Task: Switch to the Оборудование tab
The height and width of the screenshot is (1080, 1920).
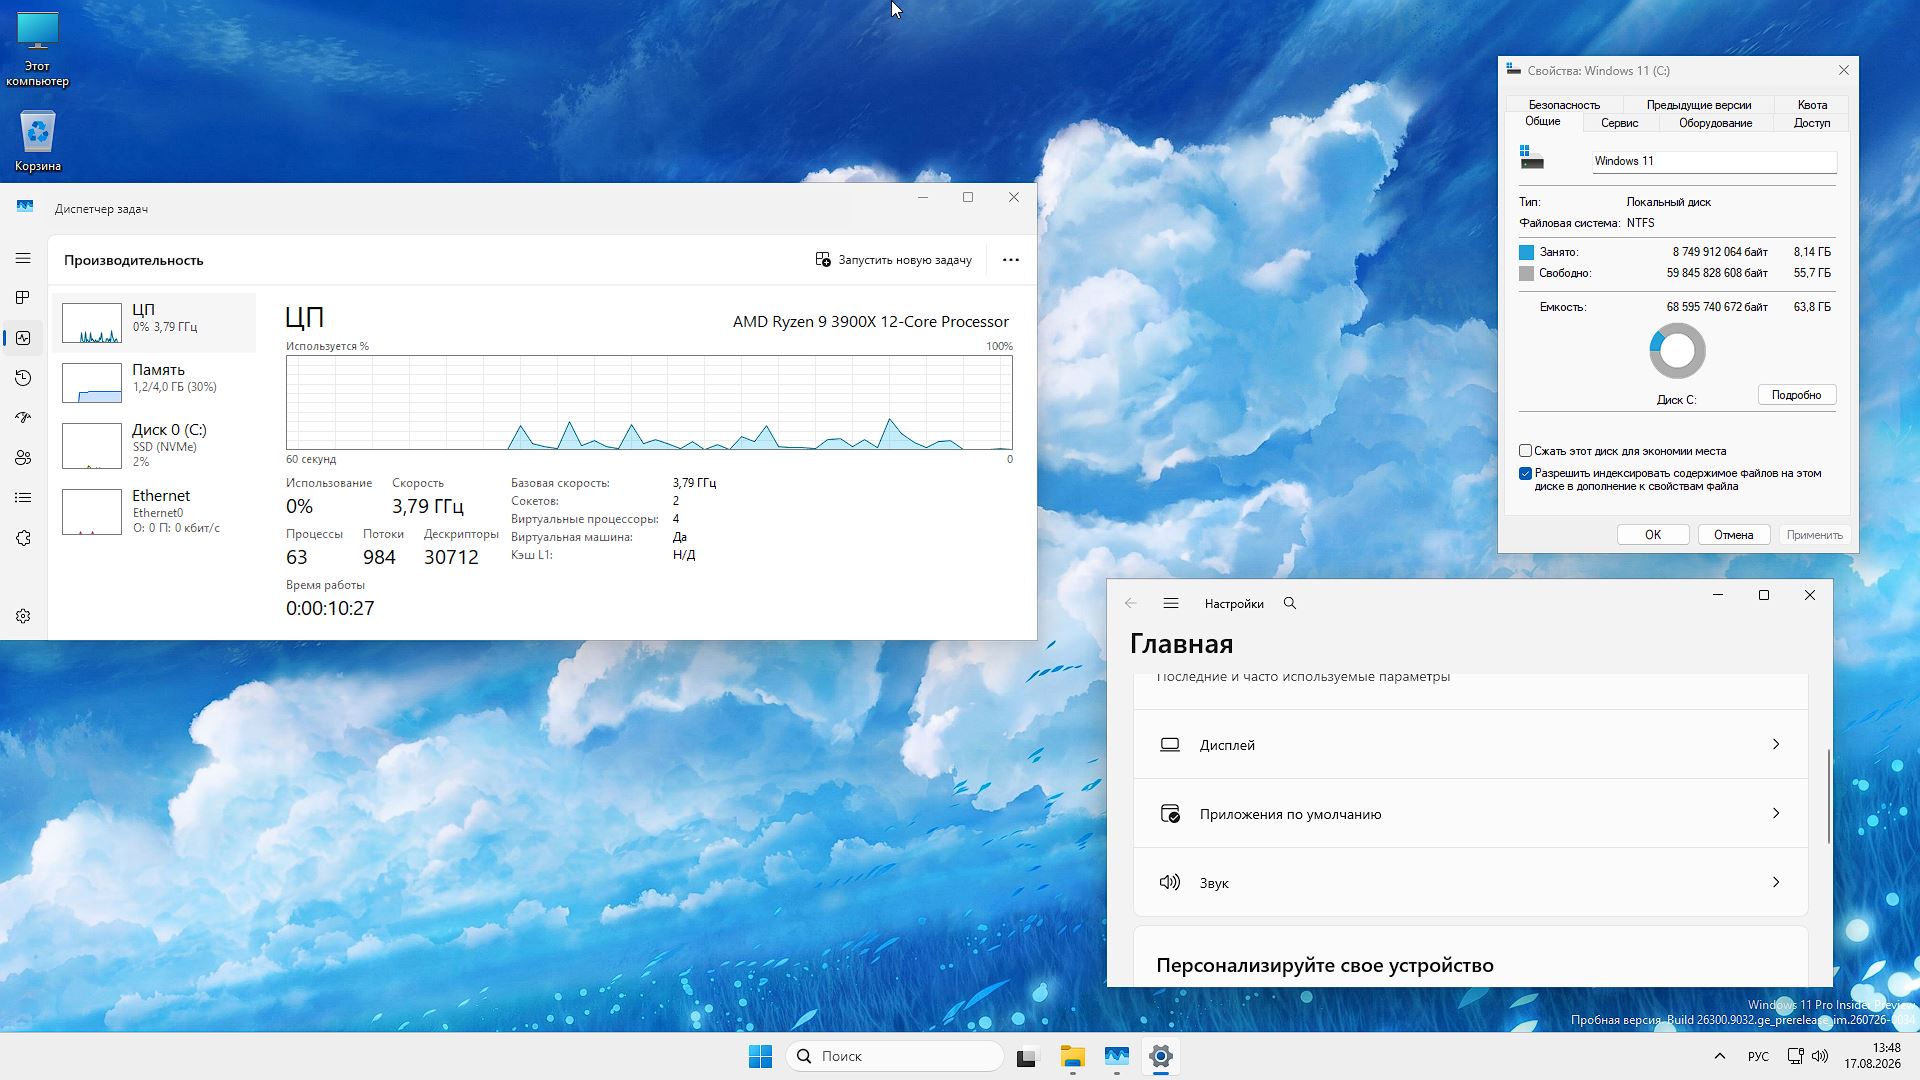Action: (x=1715, y=123)
